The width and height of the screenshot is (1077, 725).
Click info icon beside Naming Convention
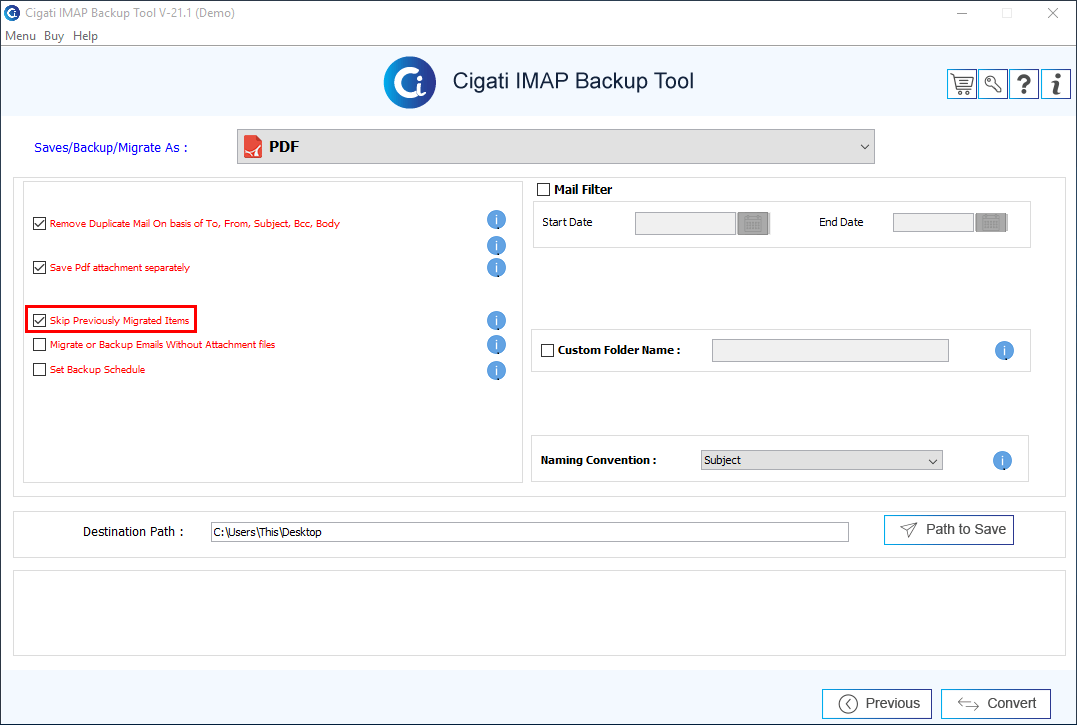click(x=1002, y=461)
